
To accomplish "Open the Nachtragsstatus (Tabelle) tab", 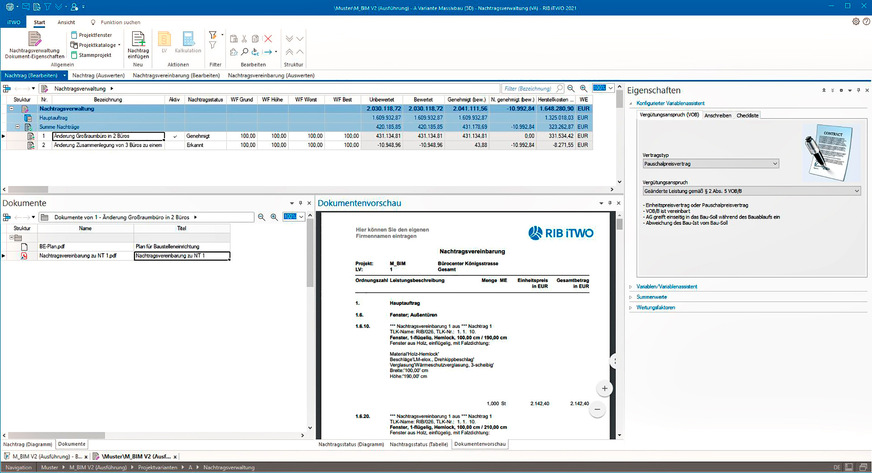I will coord(417,443).
